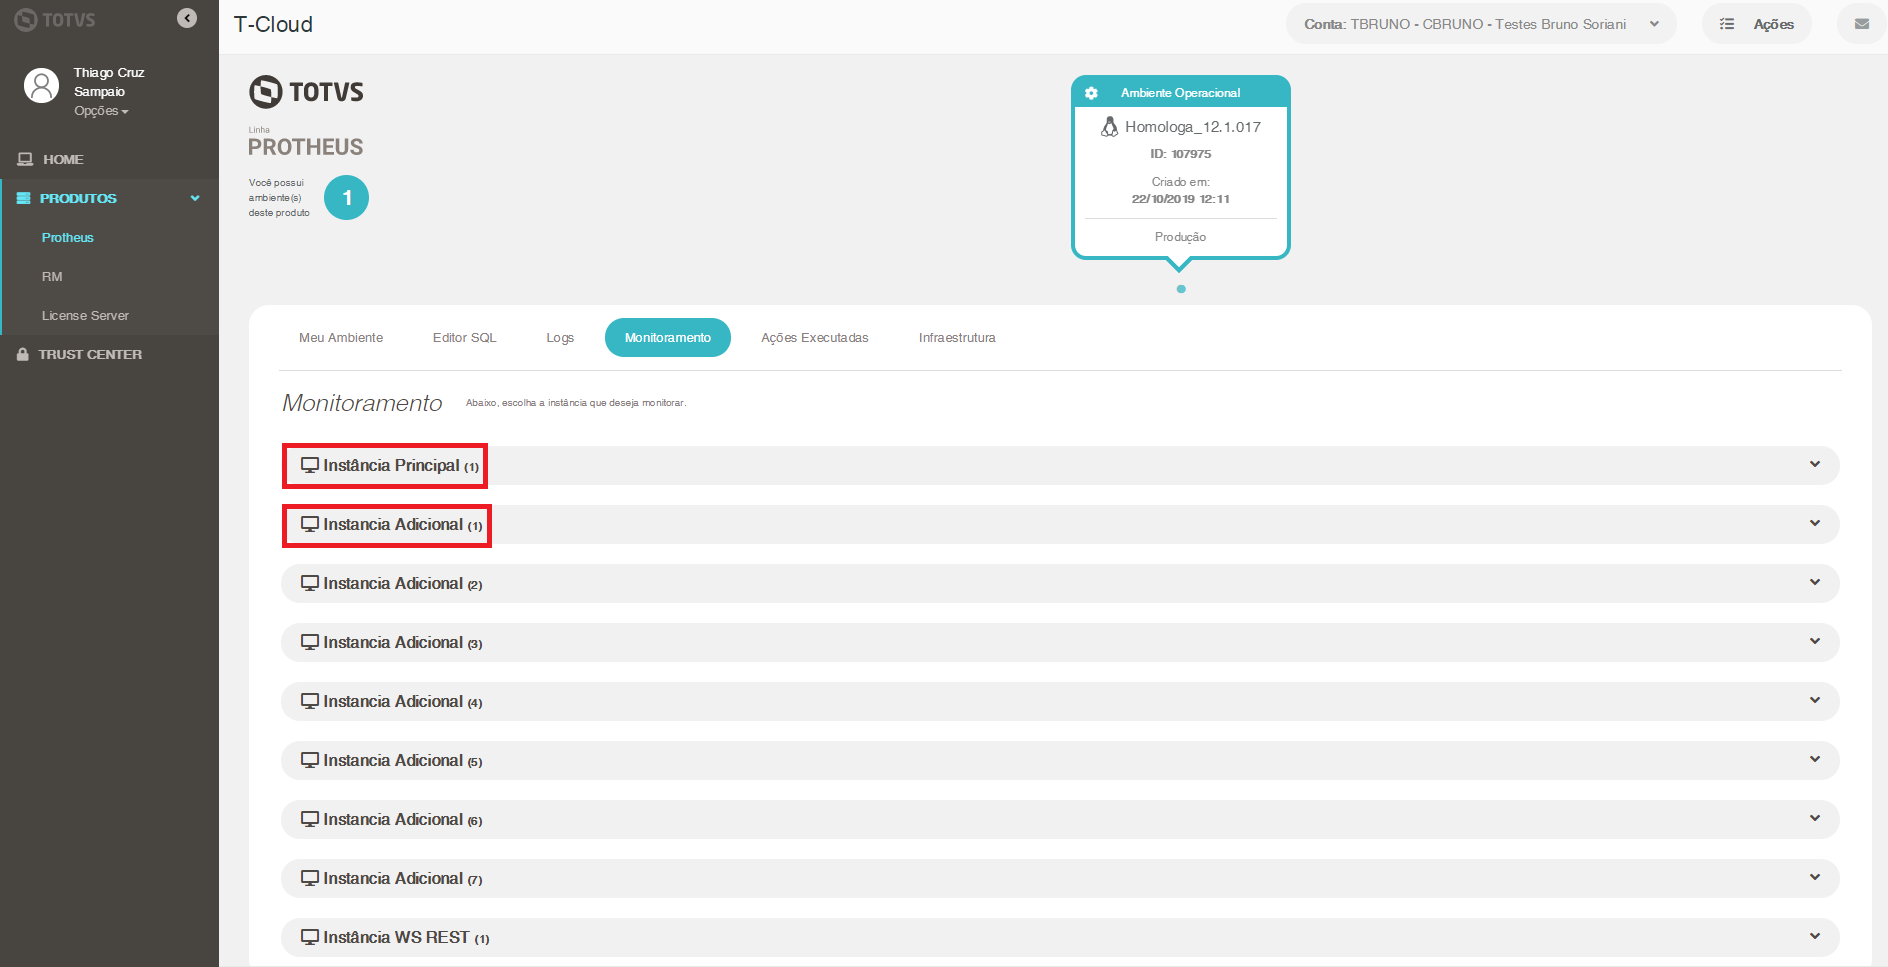Click the environment count badge 1

[347, 198]
